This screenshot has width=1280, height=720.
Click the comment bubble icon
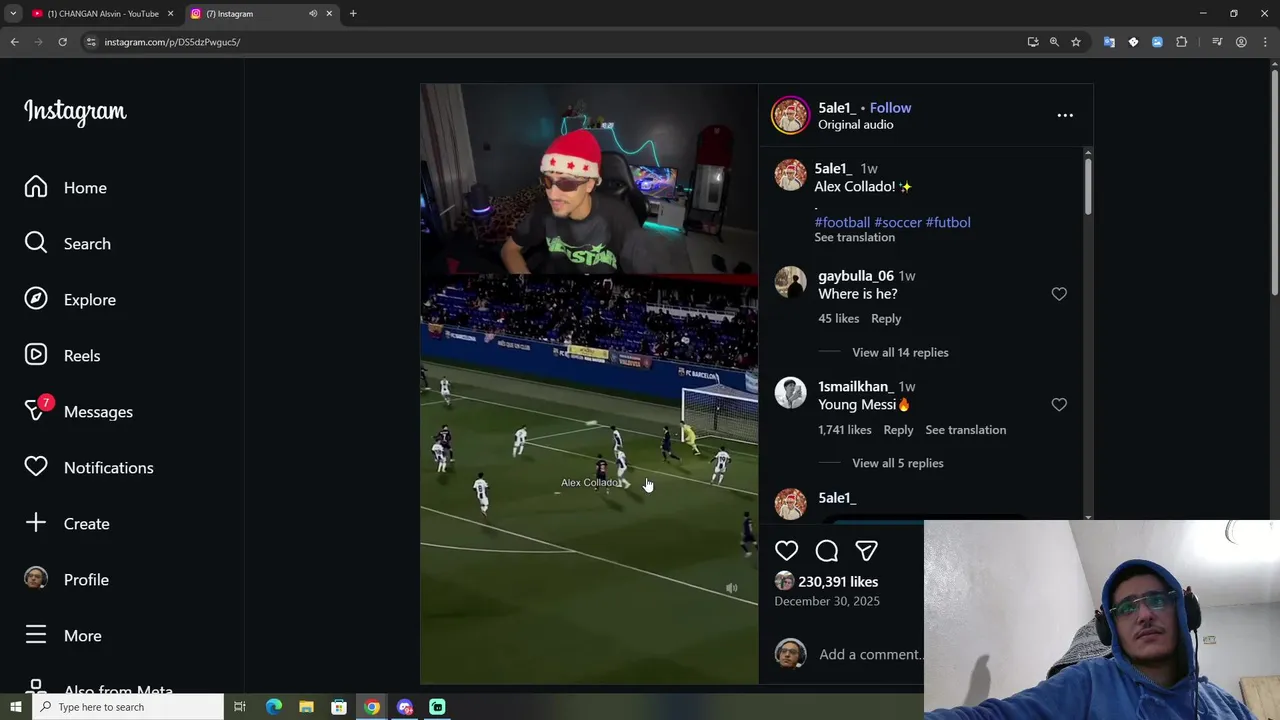(x=827, y=551)
